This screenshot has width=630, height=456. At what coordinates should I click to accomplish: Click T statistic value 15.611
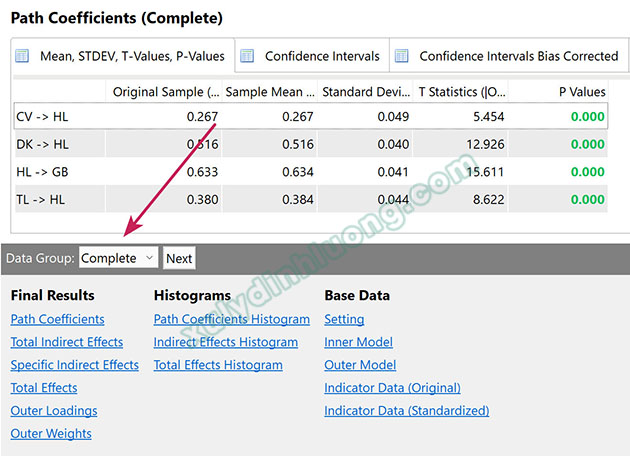[485, 172]
